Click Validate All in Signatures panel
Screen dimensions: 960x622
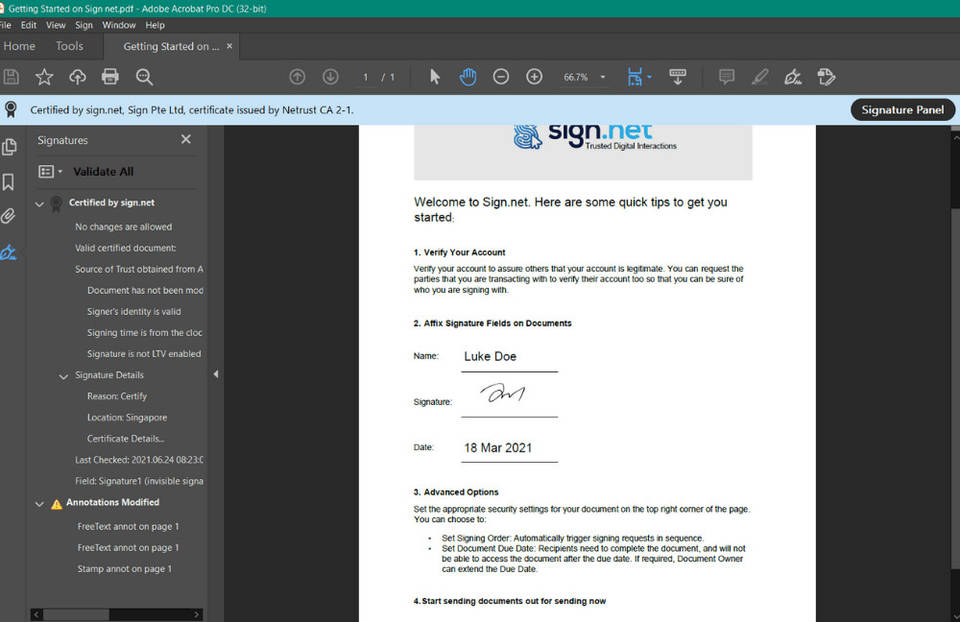click(x=103, y=172)
